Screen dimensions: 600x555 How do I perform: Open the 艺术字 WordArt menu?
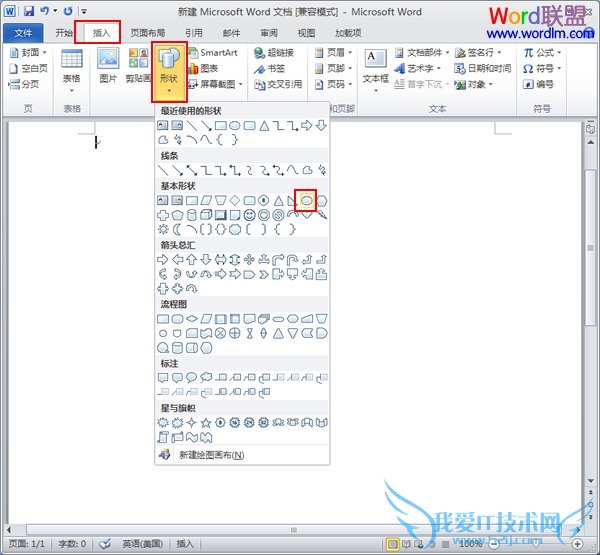point(417,68)
